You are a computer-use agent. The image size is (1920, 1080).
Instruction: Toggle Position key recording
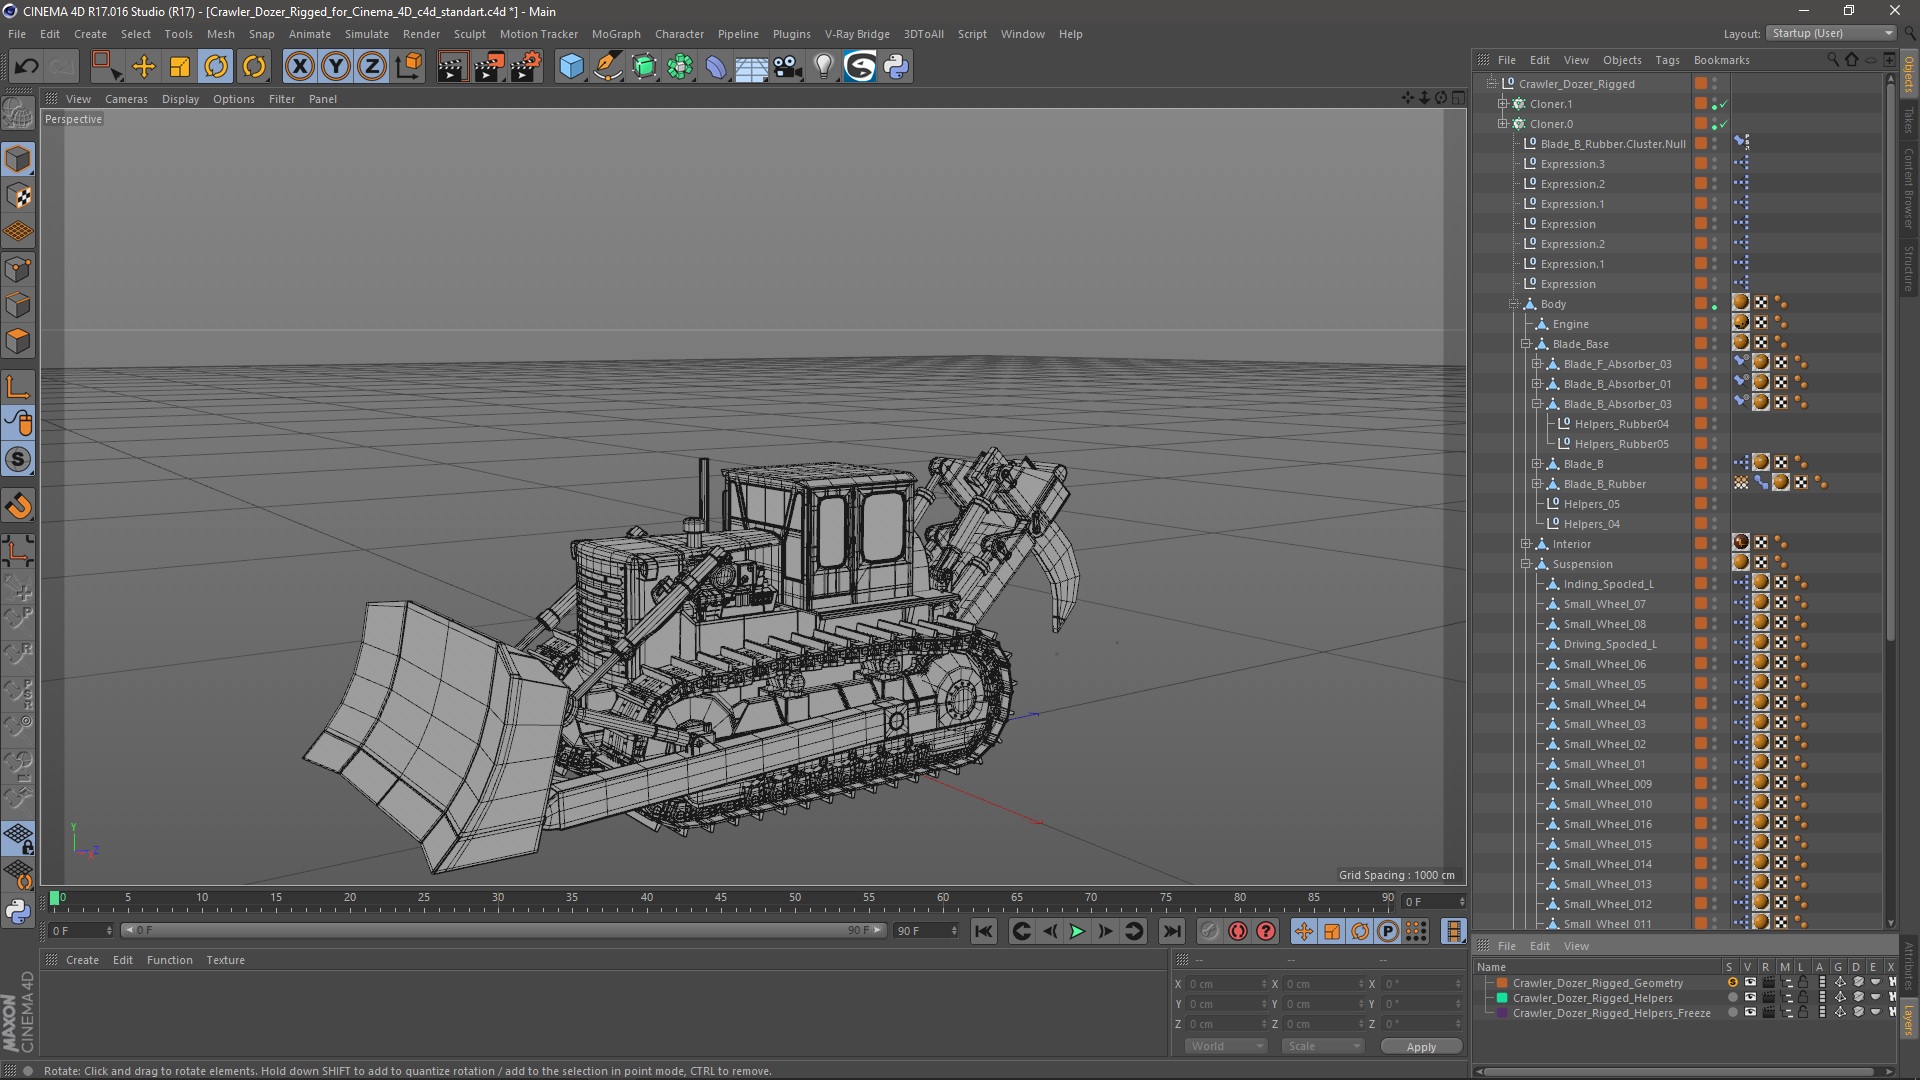[x=1303, y=931]
